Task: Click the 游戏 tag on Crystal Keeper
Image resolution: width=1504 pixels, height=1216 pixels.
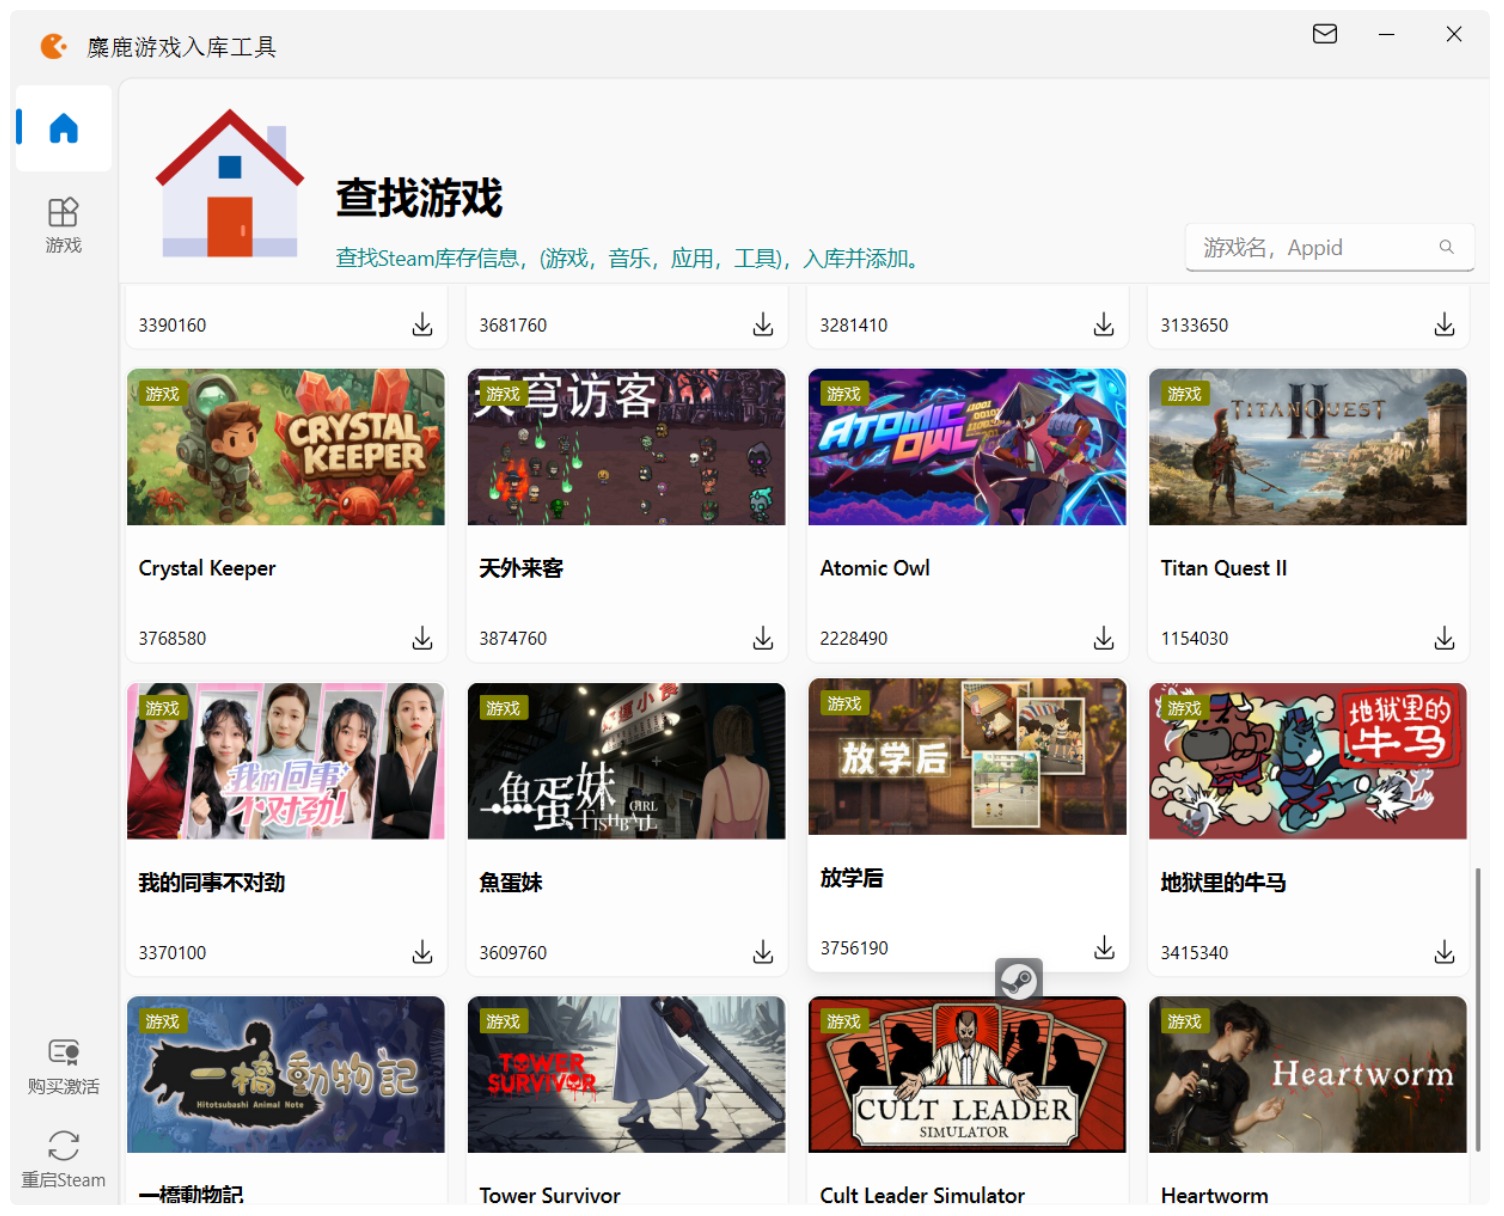Action: pos(162,394)
